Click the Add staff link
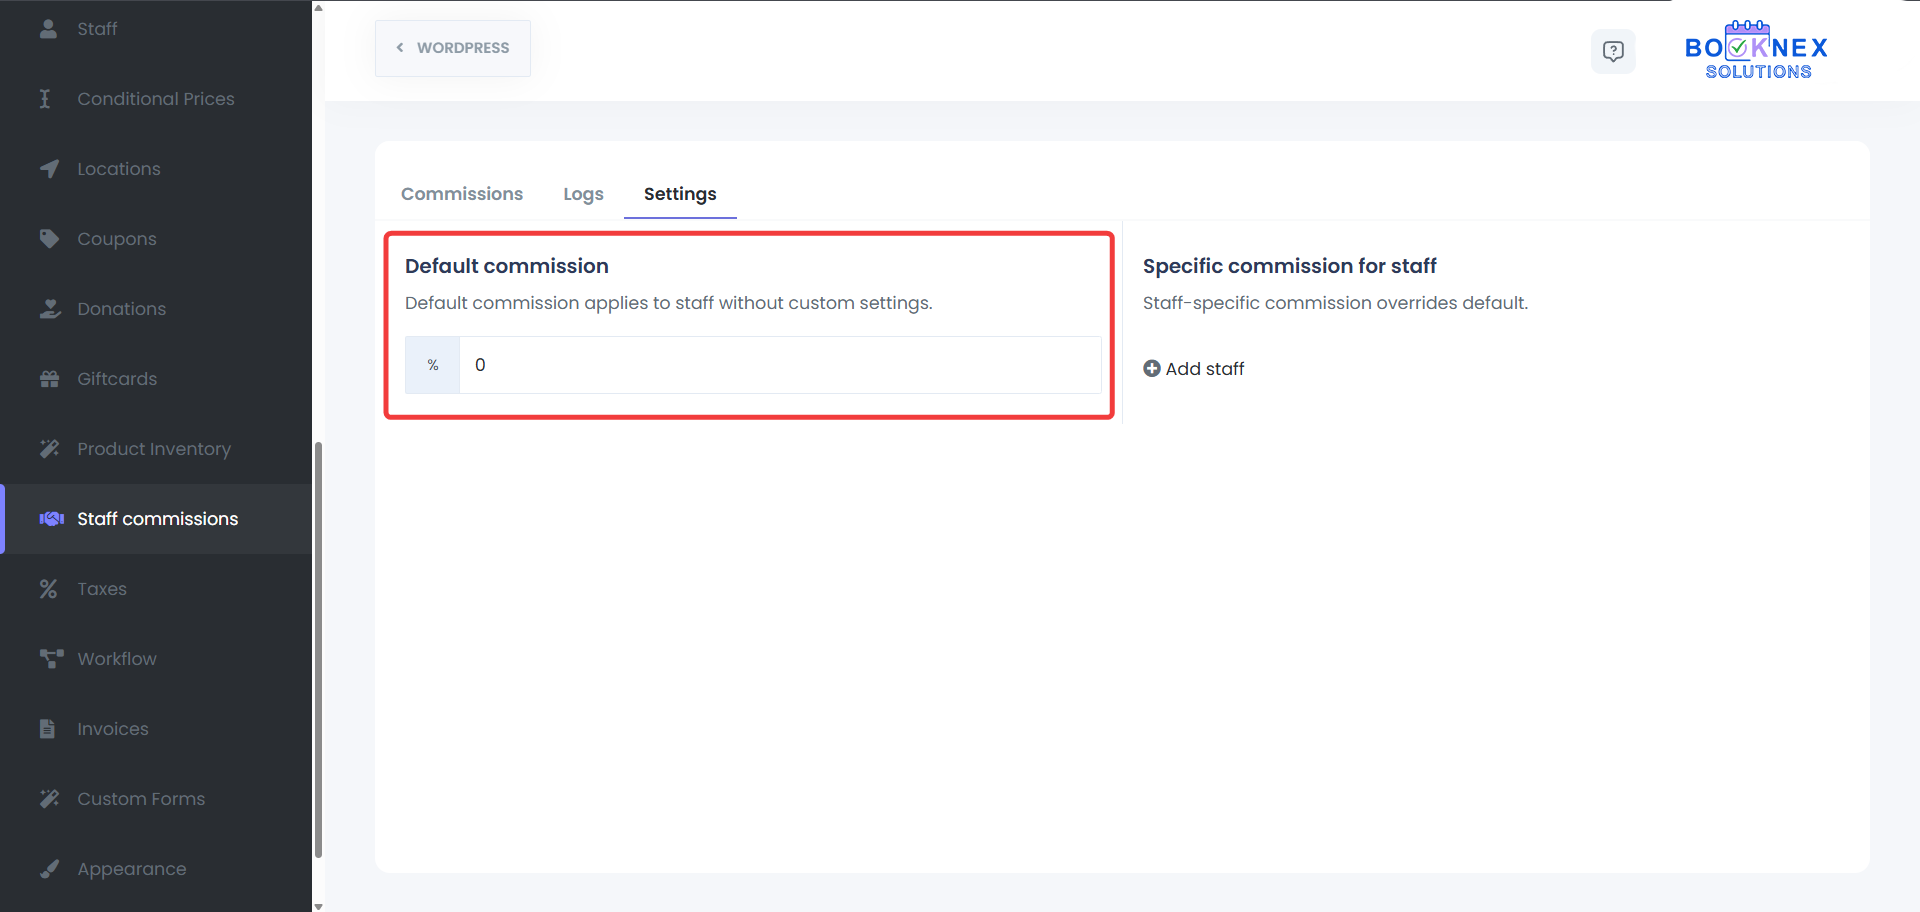Screen dimensions: 1920x912 (1204, 369)
